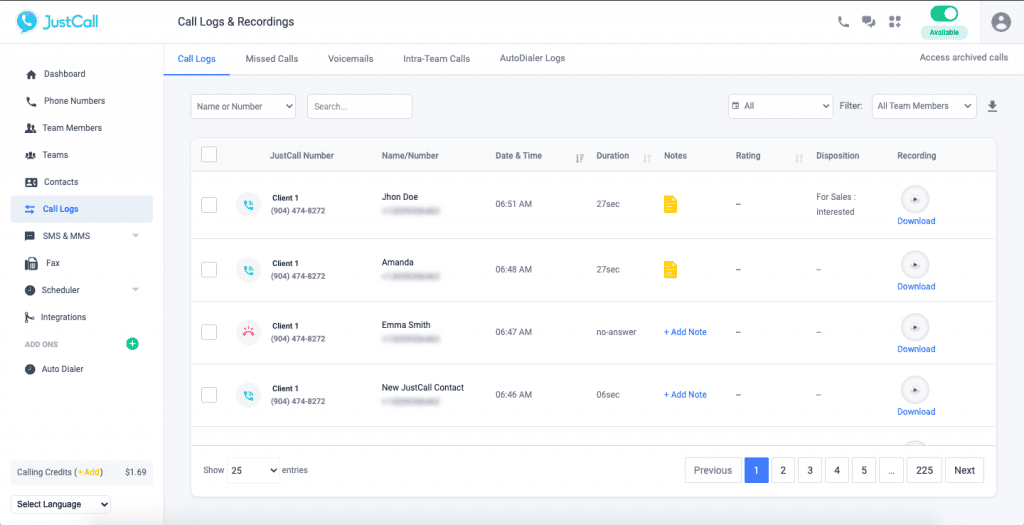Screen dimensions: 1024x525
Task: Click the green add-ons plus icon
Action: click(x=133, y=343)
